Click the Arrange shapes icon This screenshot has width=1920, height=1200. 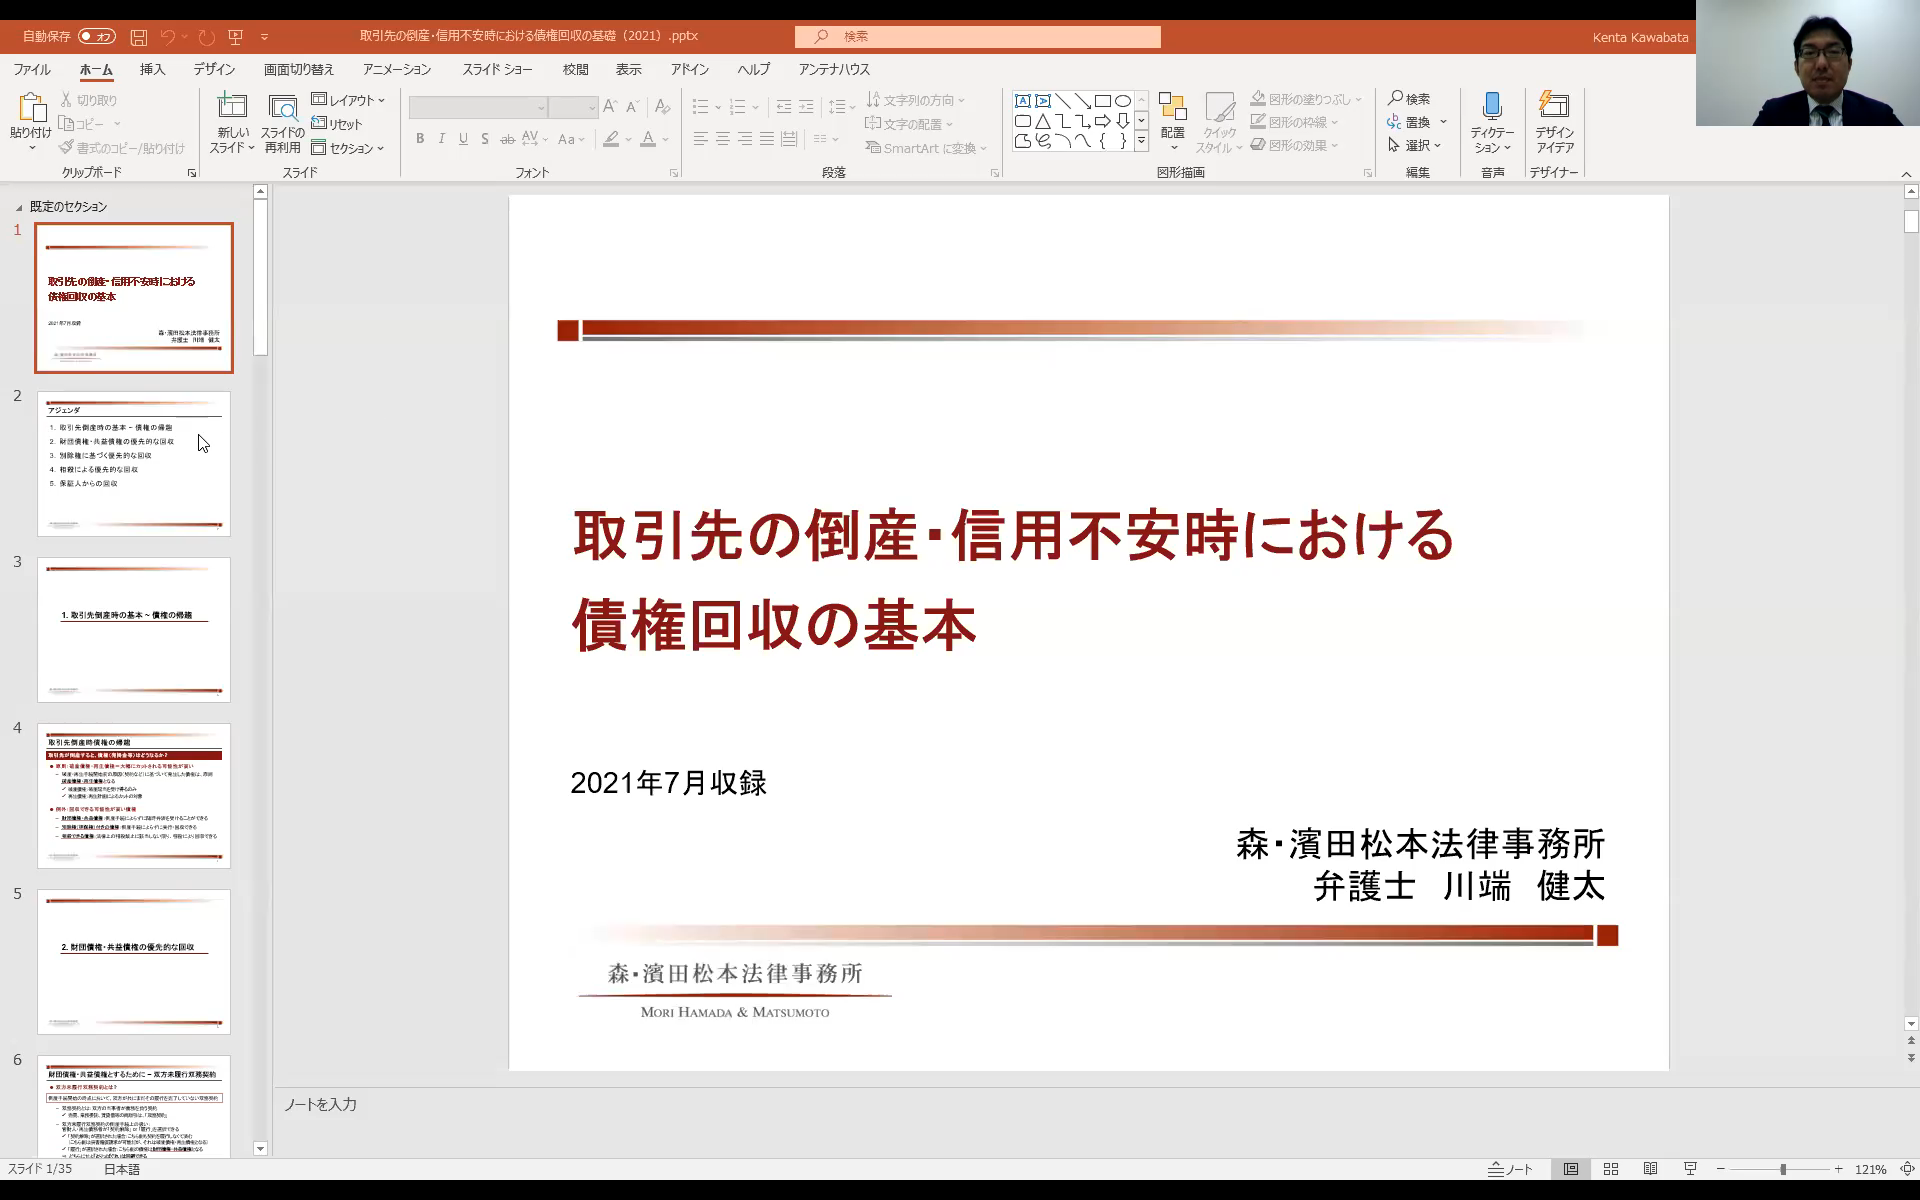pyautogui.click(x=1172, y=108)
